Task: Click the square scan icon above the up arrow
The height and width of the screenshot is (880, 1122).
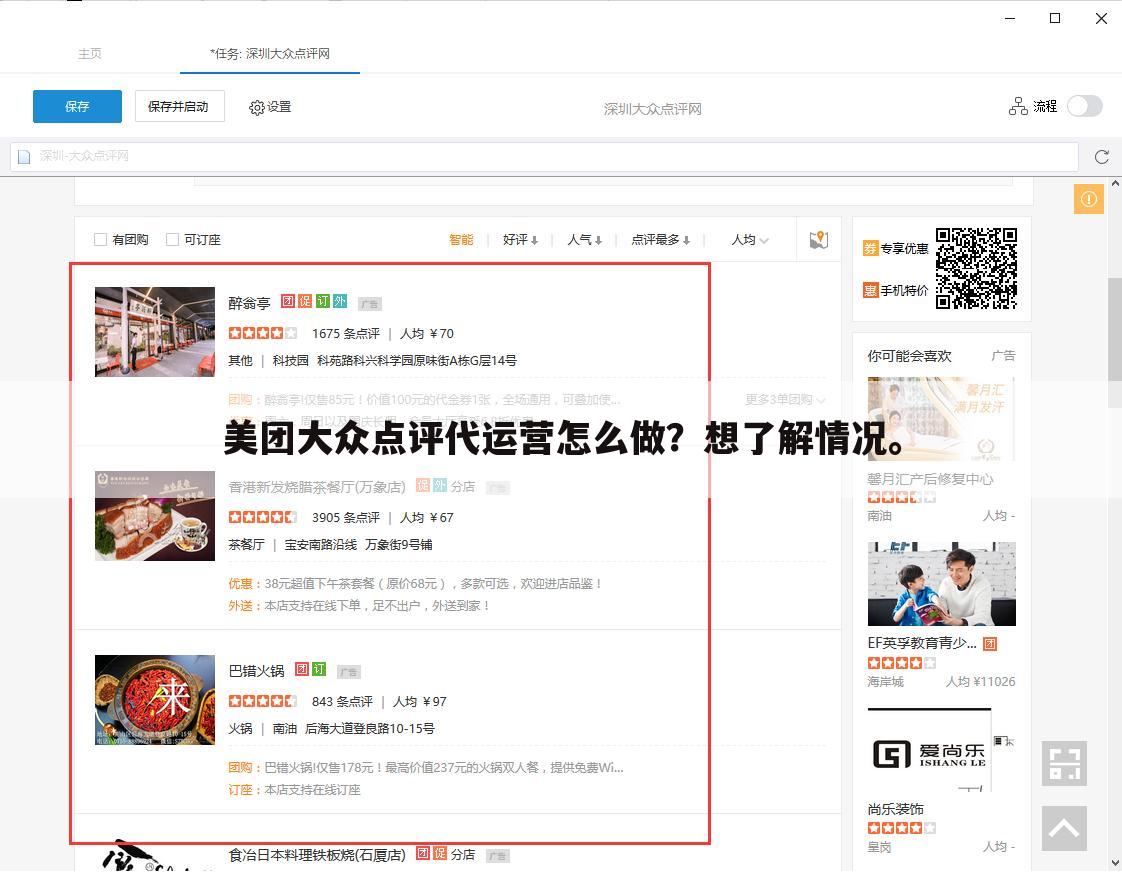Action: 1064,763
